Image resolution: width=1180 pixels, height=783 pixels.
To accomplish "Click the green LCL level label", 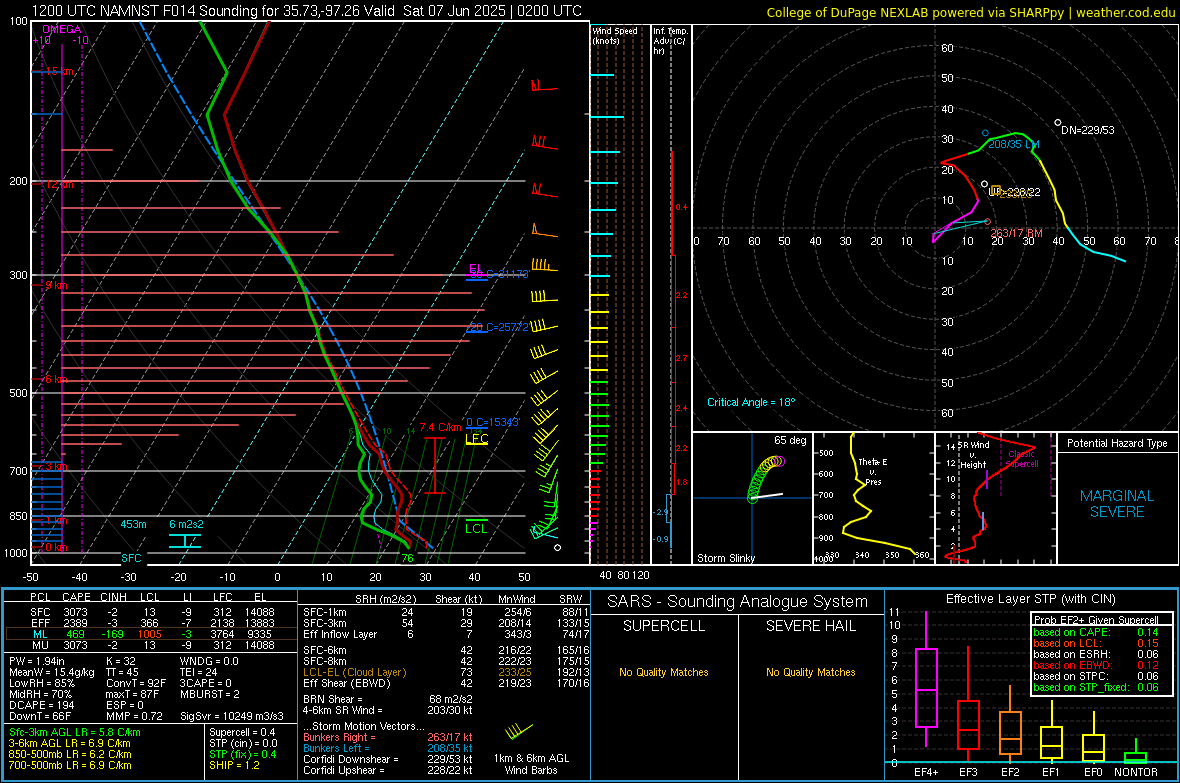I will (476, 529).
